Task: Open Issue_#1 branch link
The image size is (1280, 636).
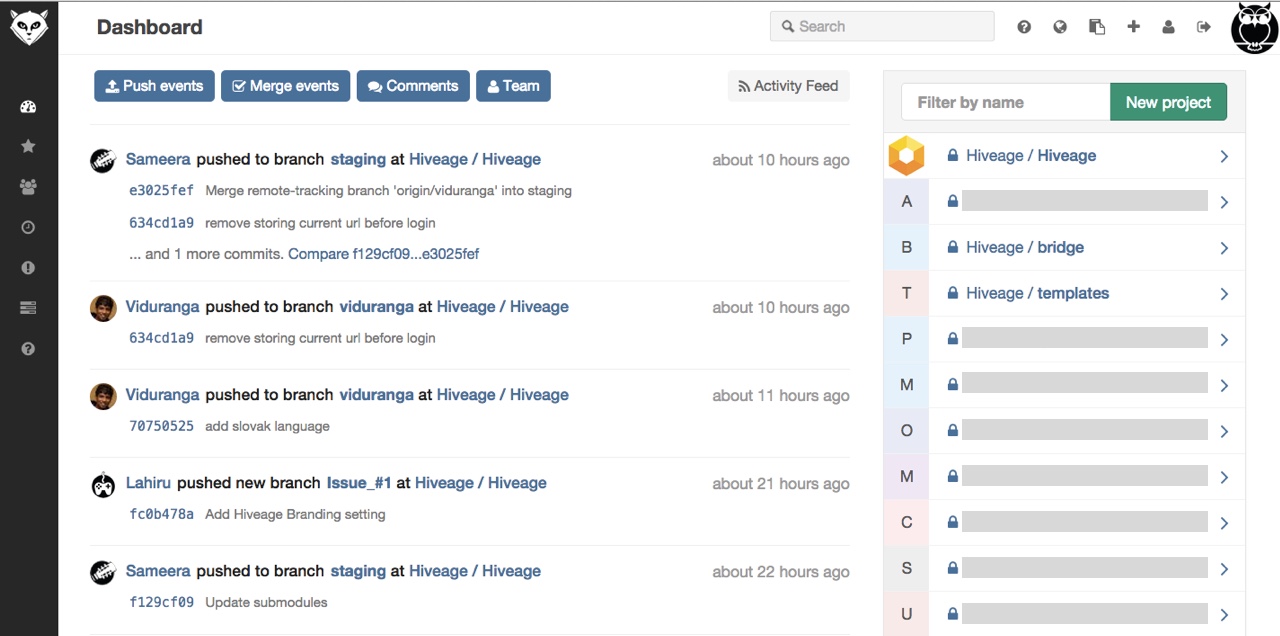Action: point(359,483)
